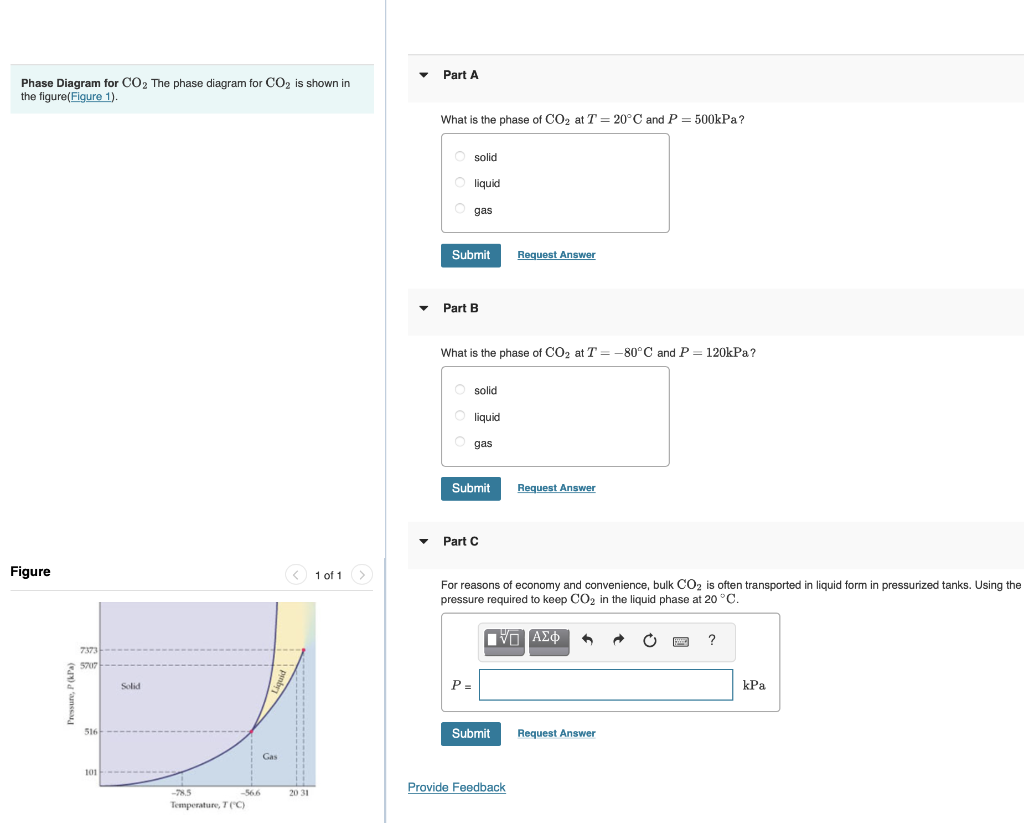
Task: Open keyboard shortcuts from equation toolbar
Action: click(x=680, y=641)
